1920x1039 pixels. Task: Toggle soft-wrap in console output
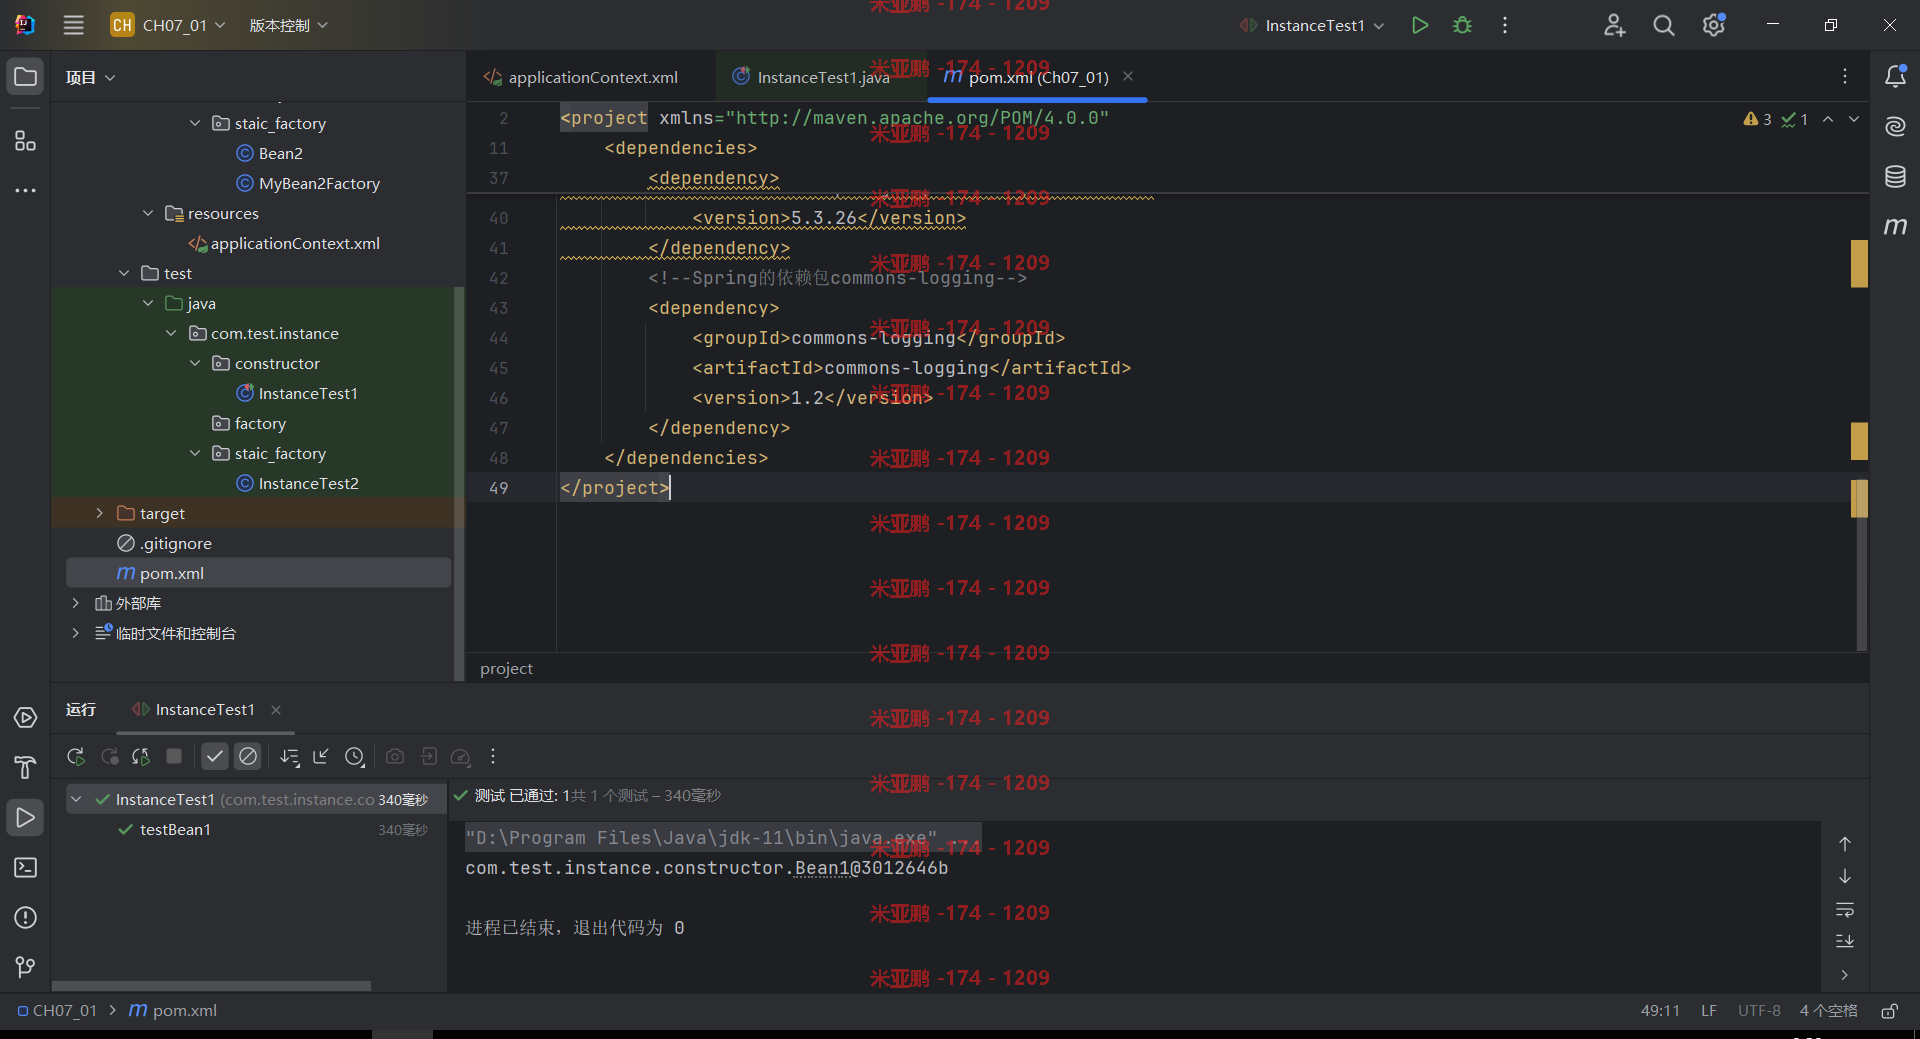pyautogui.click(x=1845, y=910)
